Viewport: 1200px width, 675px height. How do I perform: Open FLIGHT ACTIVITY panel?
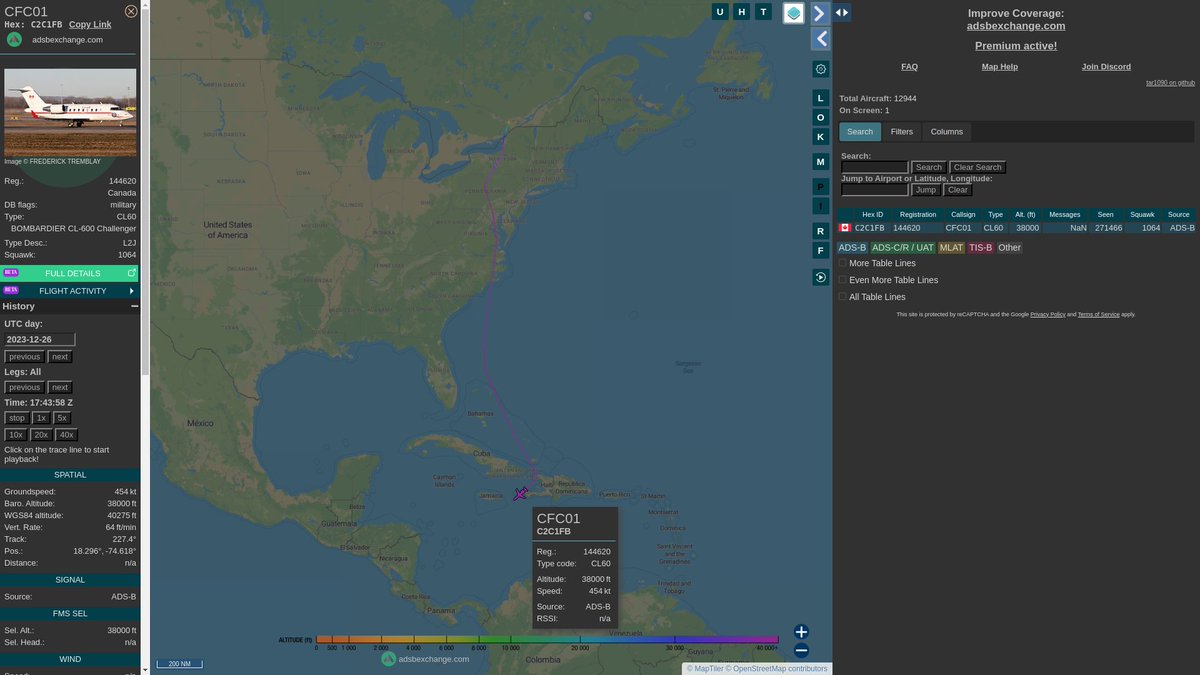click(x=70, y=291)
